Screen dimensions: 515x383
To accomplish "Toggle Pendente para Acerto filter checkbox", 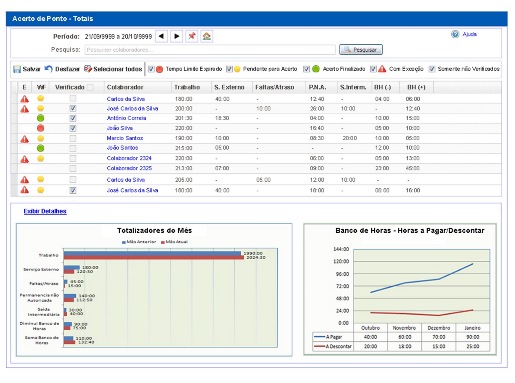I will [229, 69].
